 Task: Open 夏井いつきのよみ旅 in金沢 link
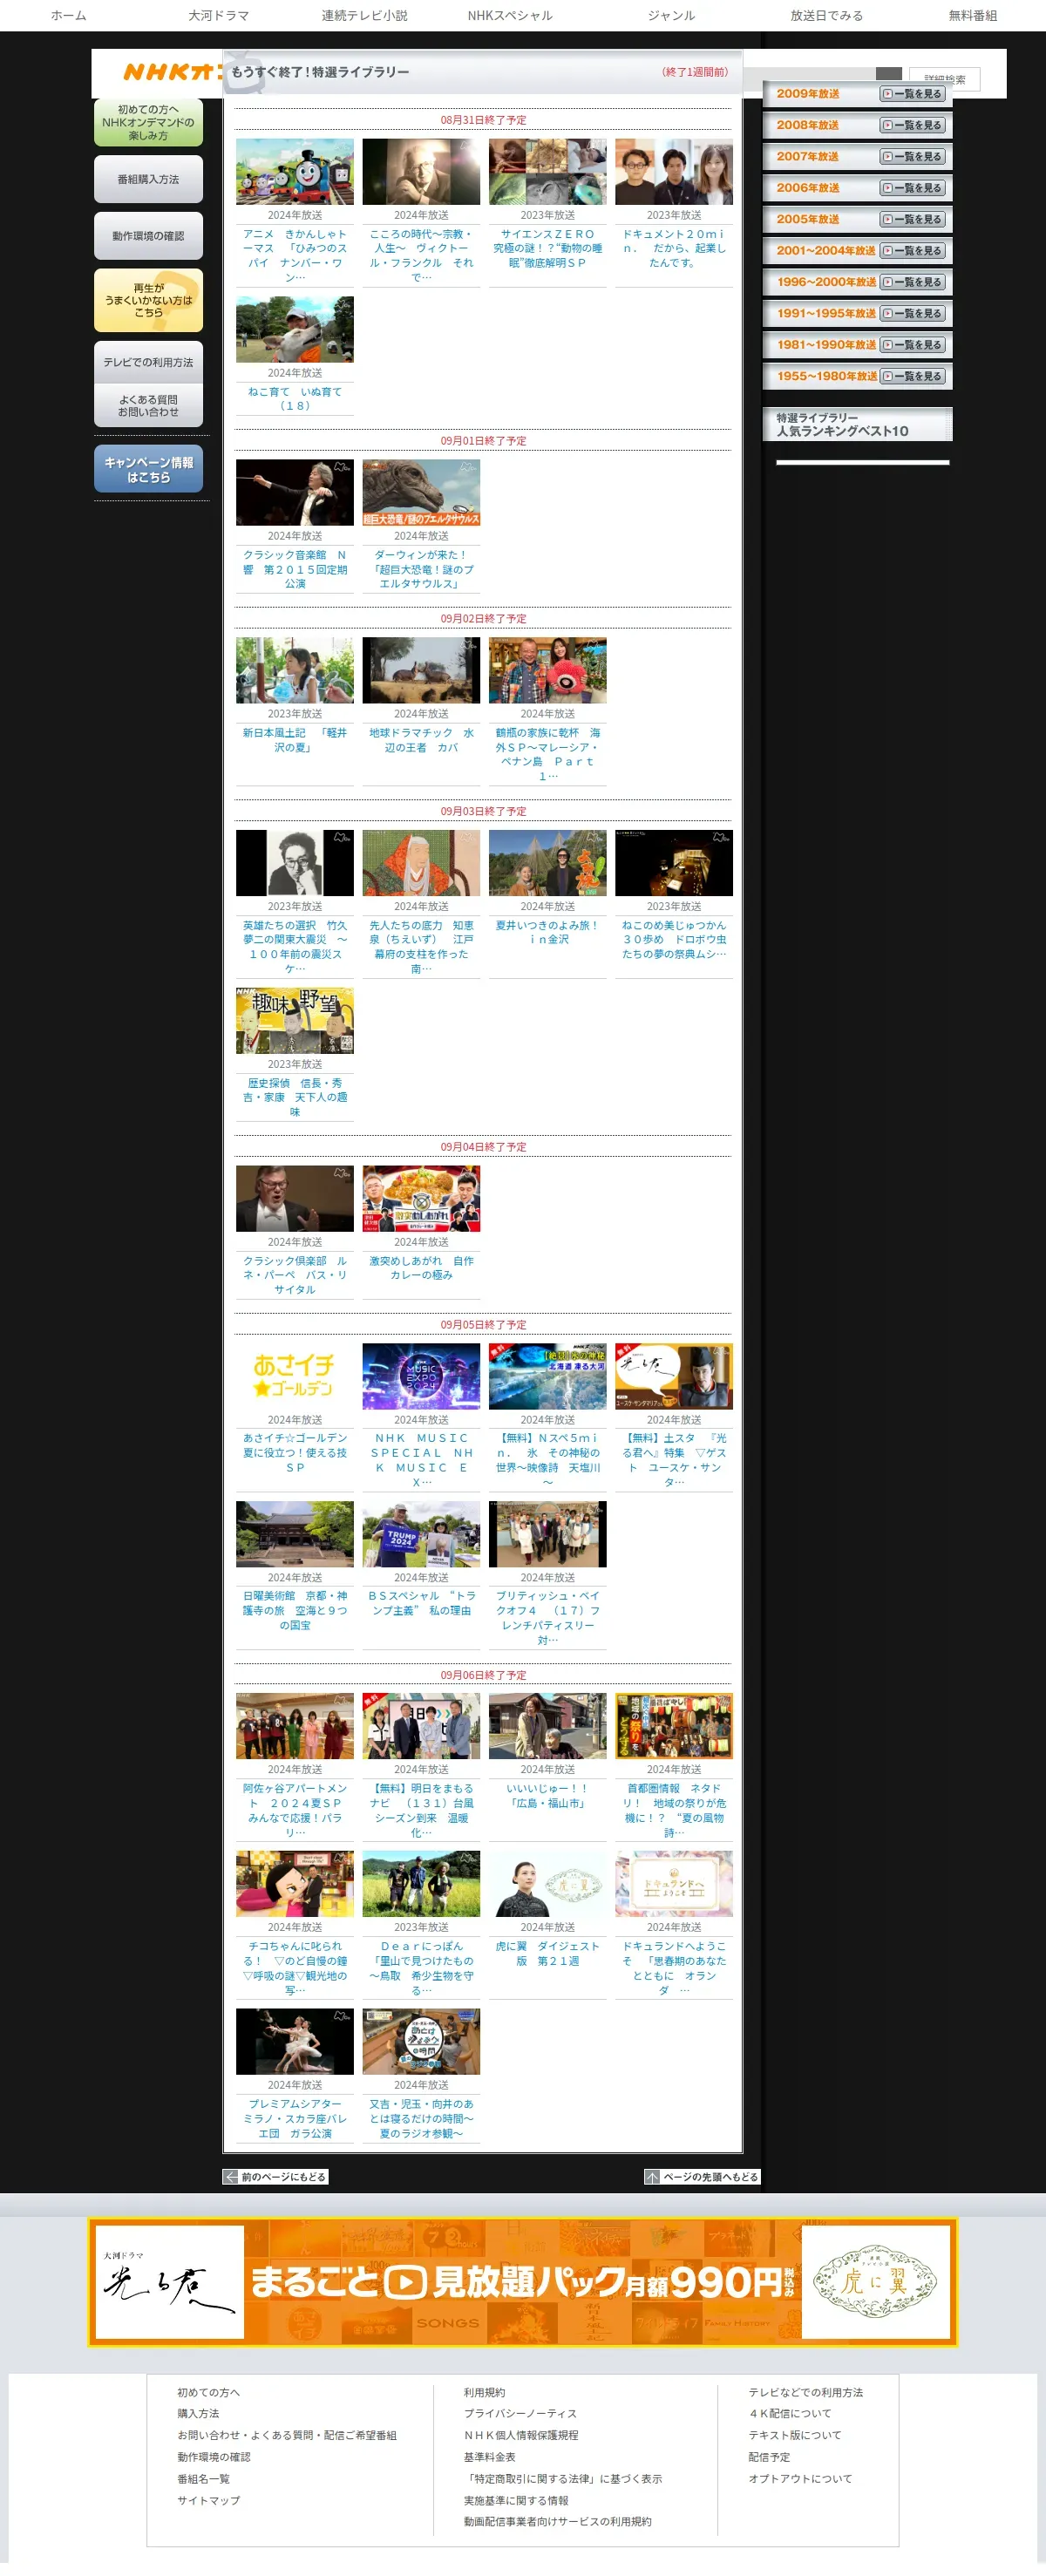(x=547, y=932)
